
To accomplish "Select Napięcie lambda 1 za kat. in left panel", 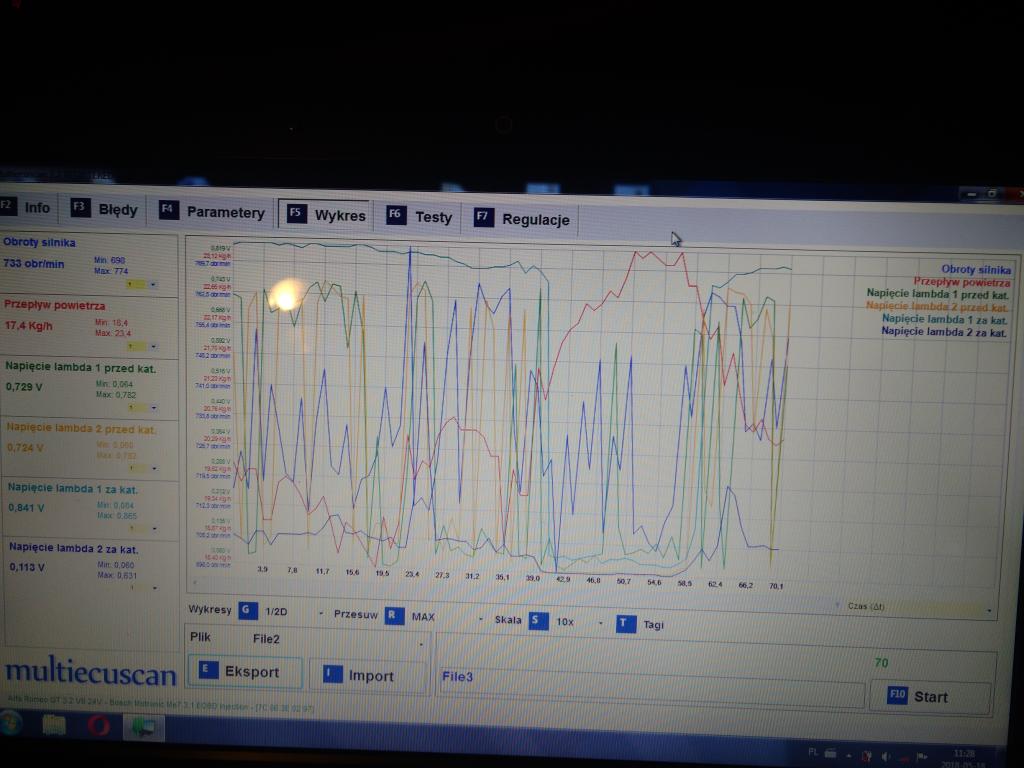I will (x=72, y=488).
